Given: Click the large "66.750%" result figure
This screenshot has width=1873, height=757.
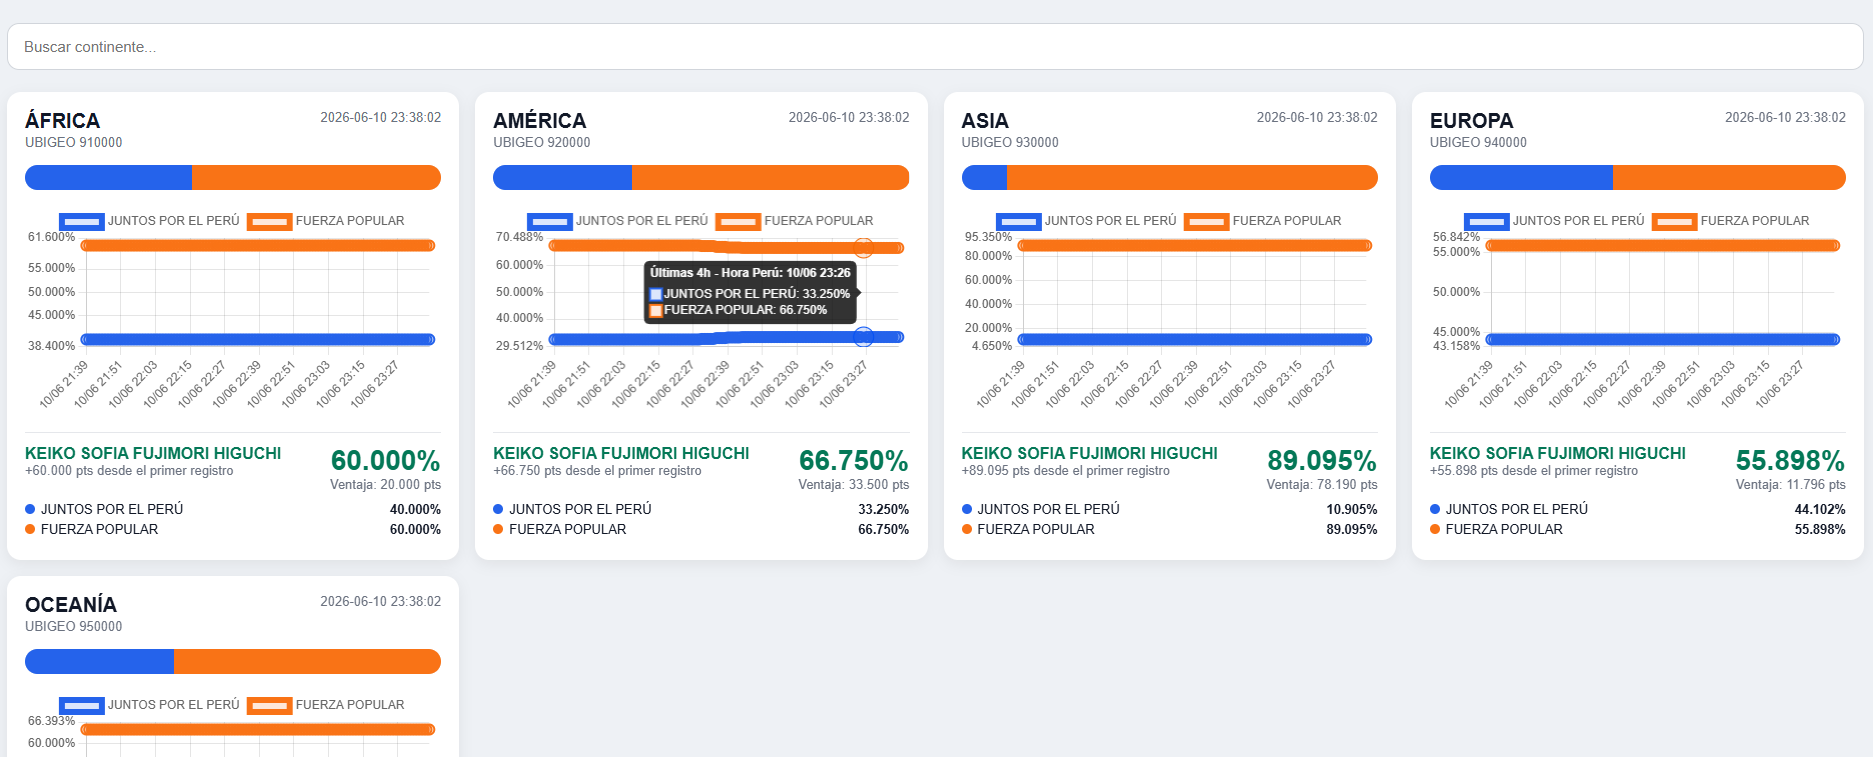Looking at the screenshot, I should pyautogui.click(x=854, y=461).
